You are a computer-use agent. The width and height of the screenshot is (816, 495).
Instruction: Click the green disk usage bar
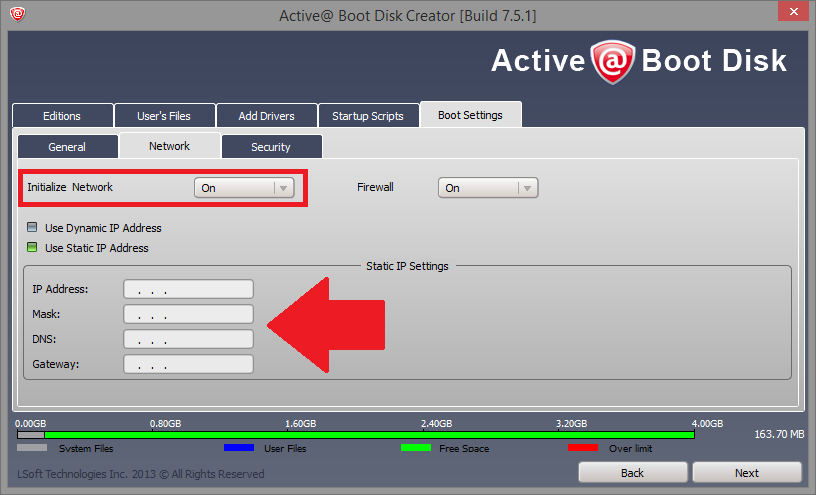(x=370, y=435)
